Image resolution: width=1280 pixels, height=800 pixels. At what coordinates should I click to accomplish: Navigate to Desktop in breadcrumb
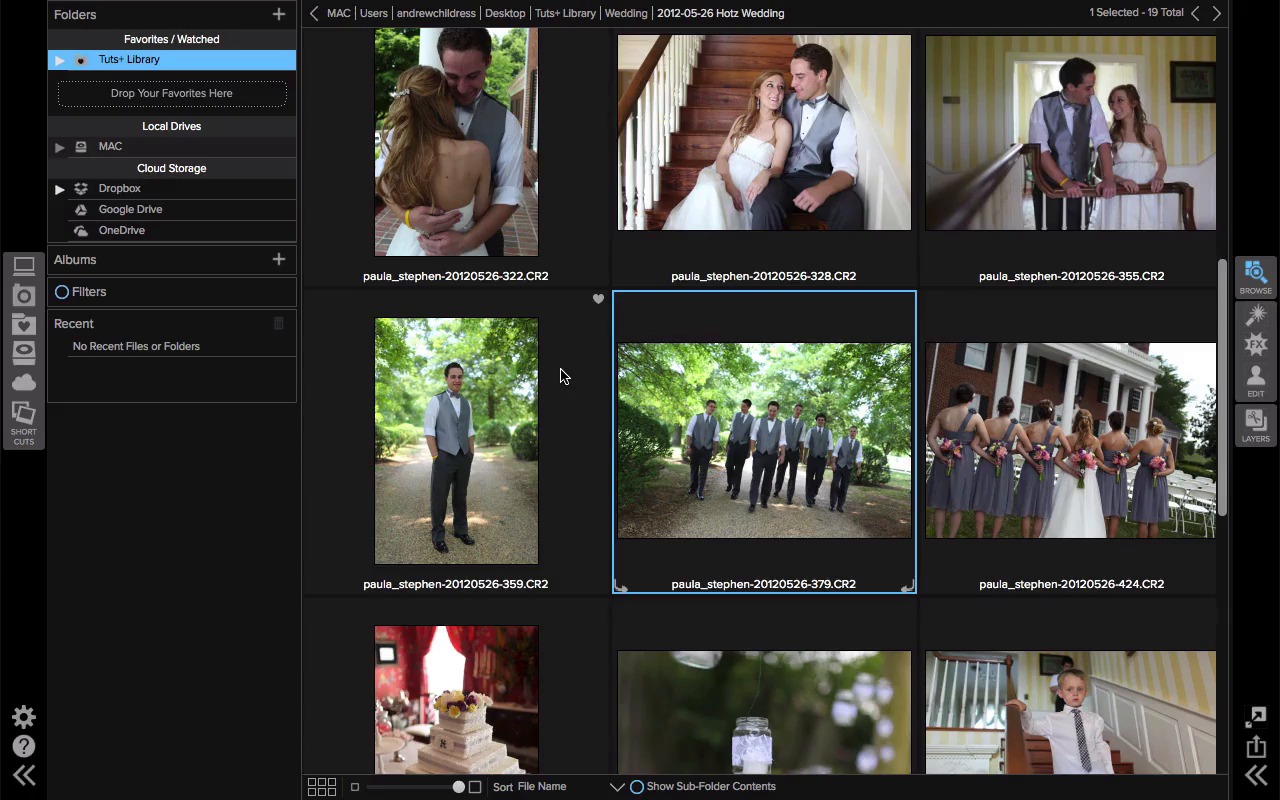[505, 13]
